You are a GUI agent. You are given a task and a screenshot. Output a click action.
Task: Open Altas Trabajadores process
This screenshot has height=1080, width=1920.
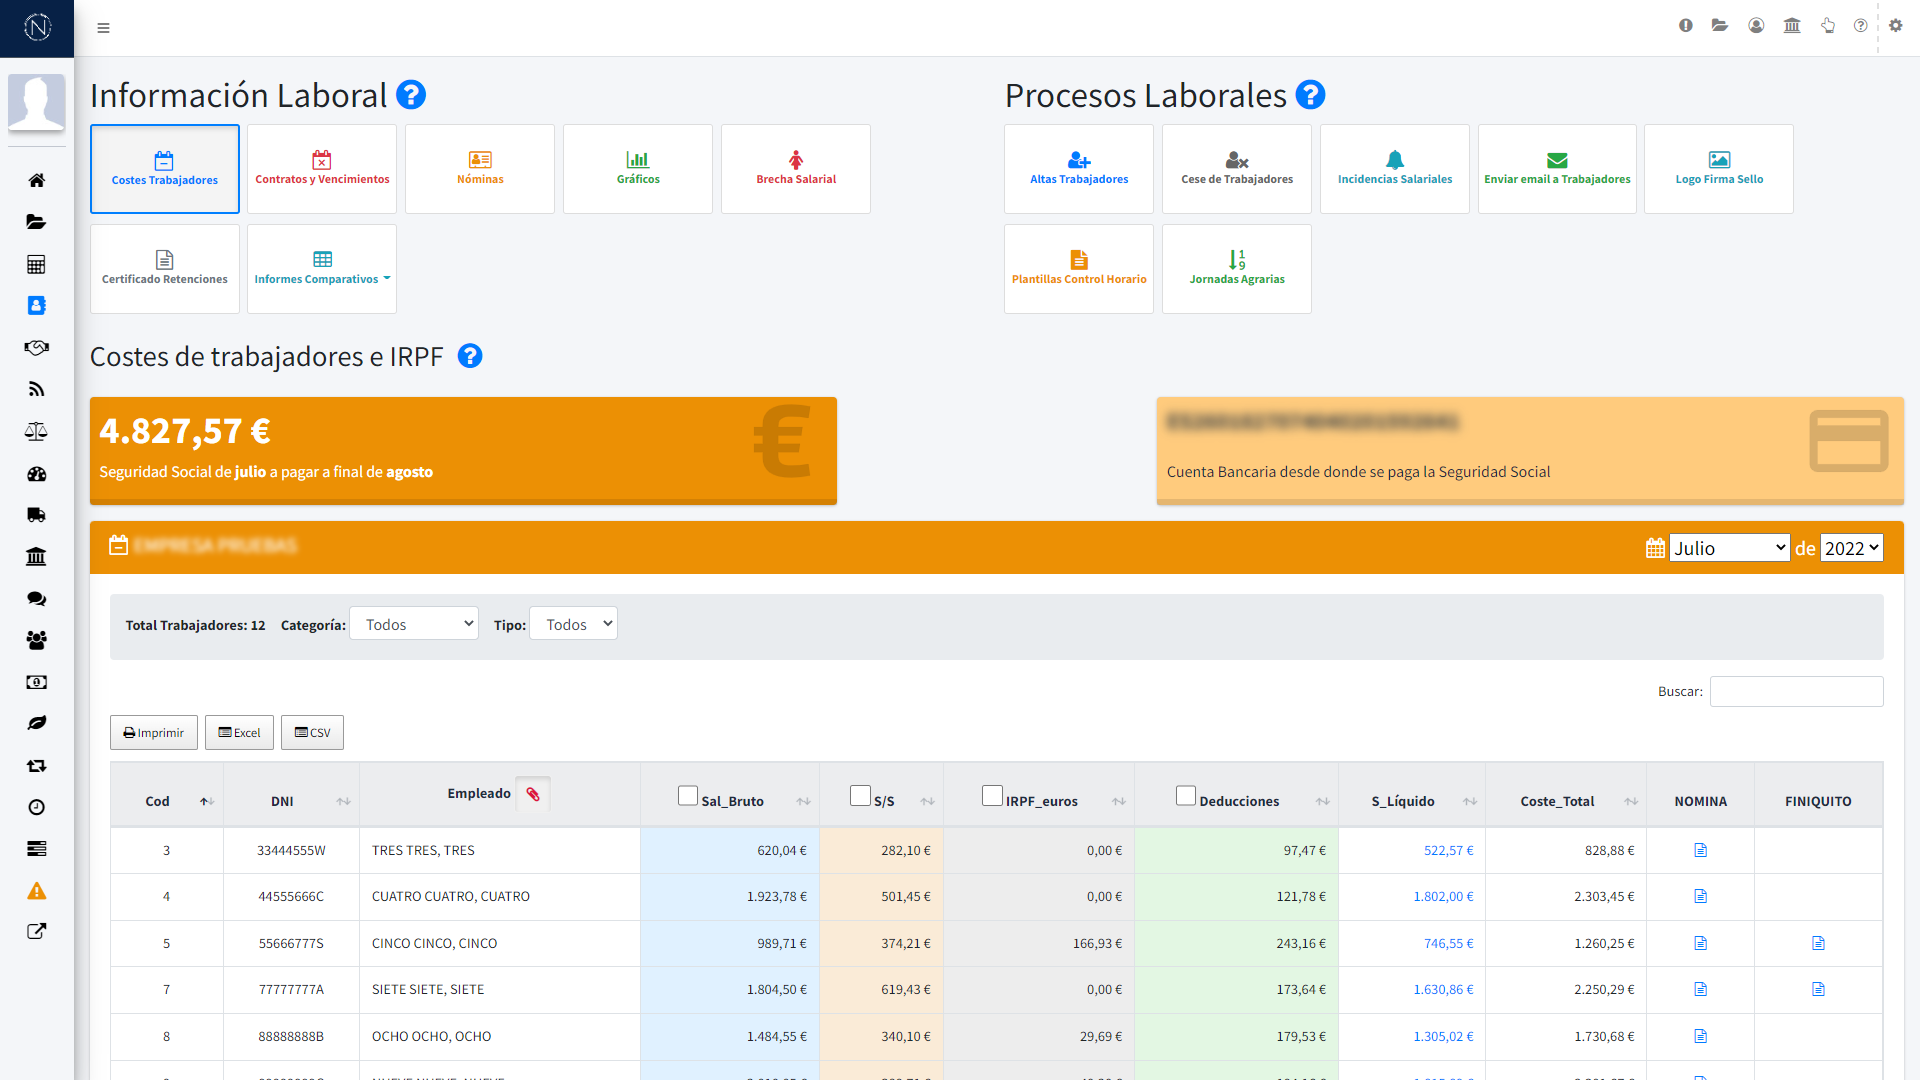tap(1078, 168)
